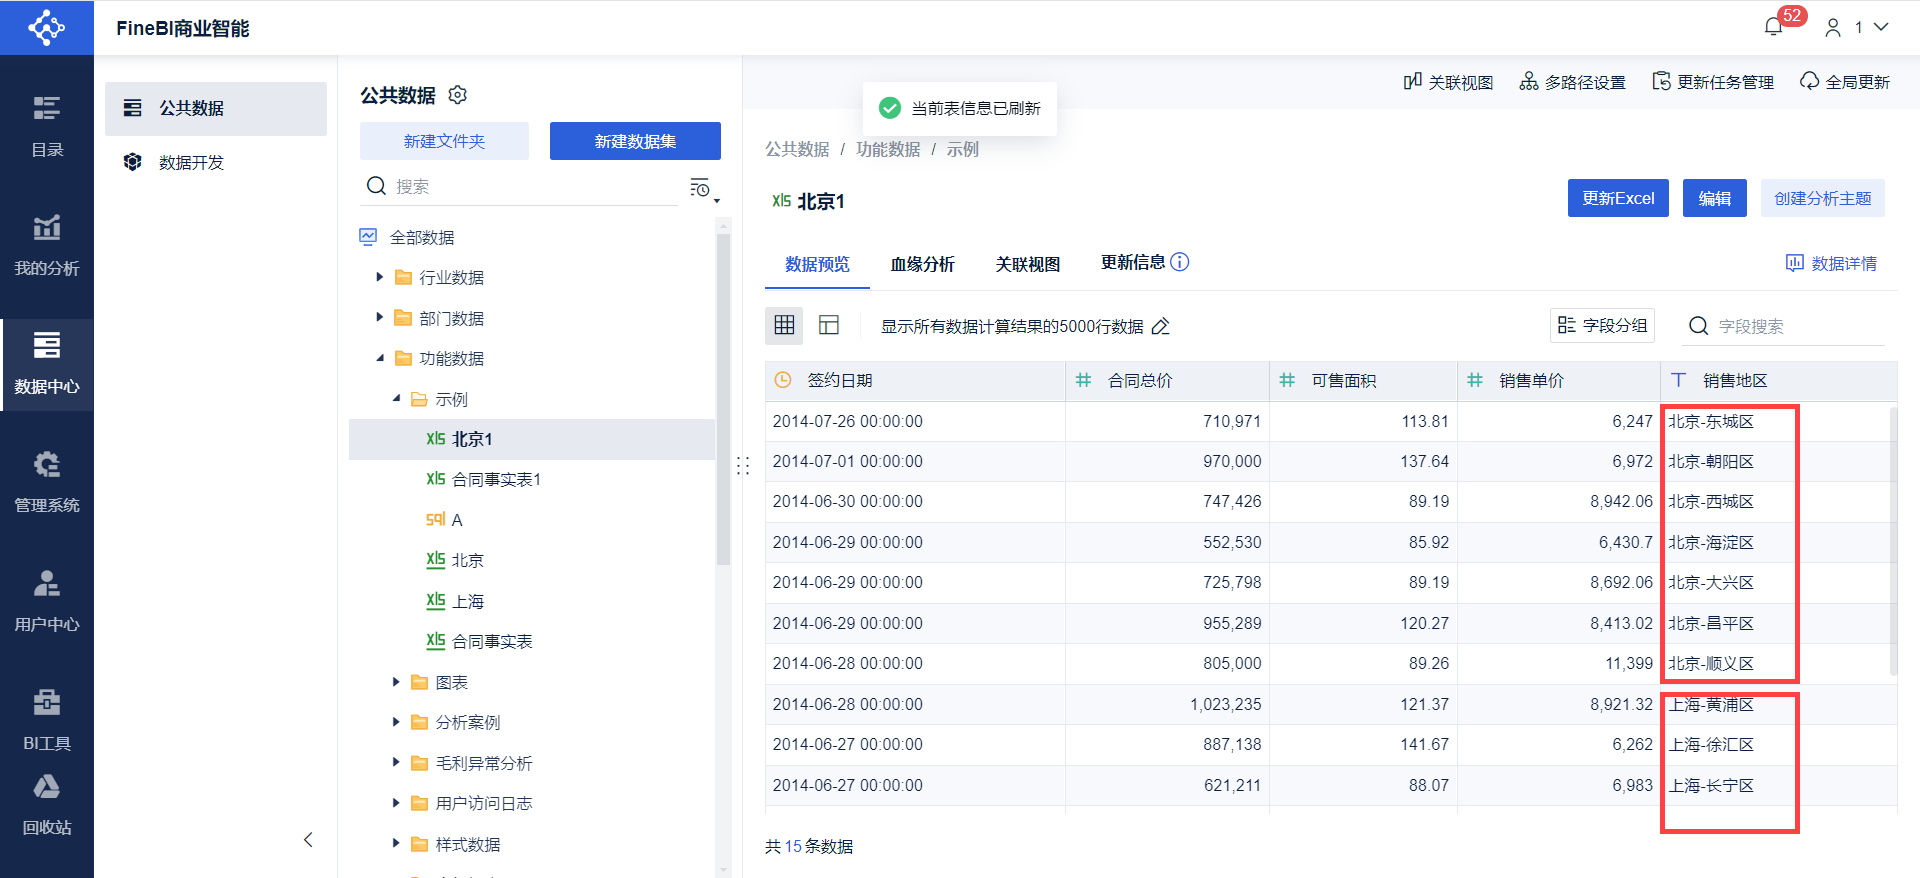Click the 编辑 button
The image size is (1920, 878).
point(1714,198)
